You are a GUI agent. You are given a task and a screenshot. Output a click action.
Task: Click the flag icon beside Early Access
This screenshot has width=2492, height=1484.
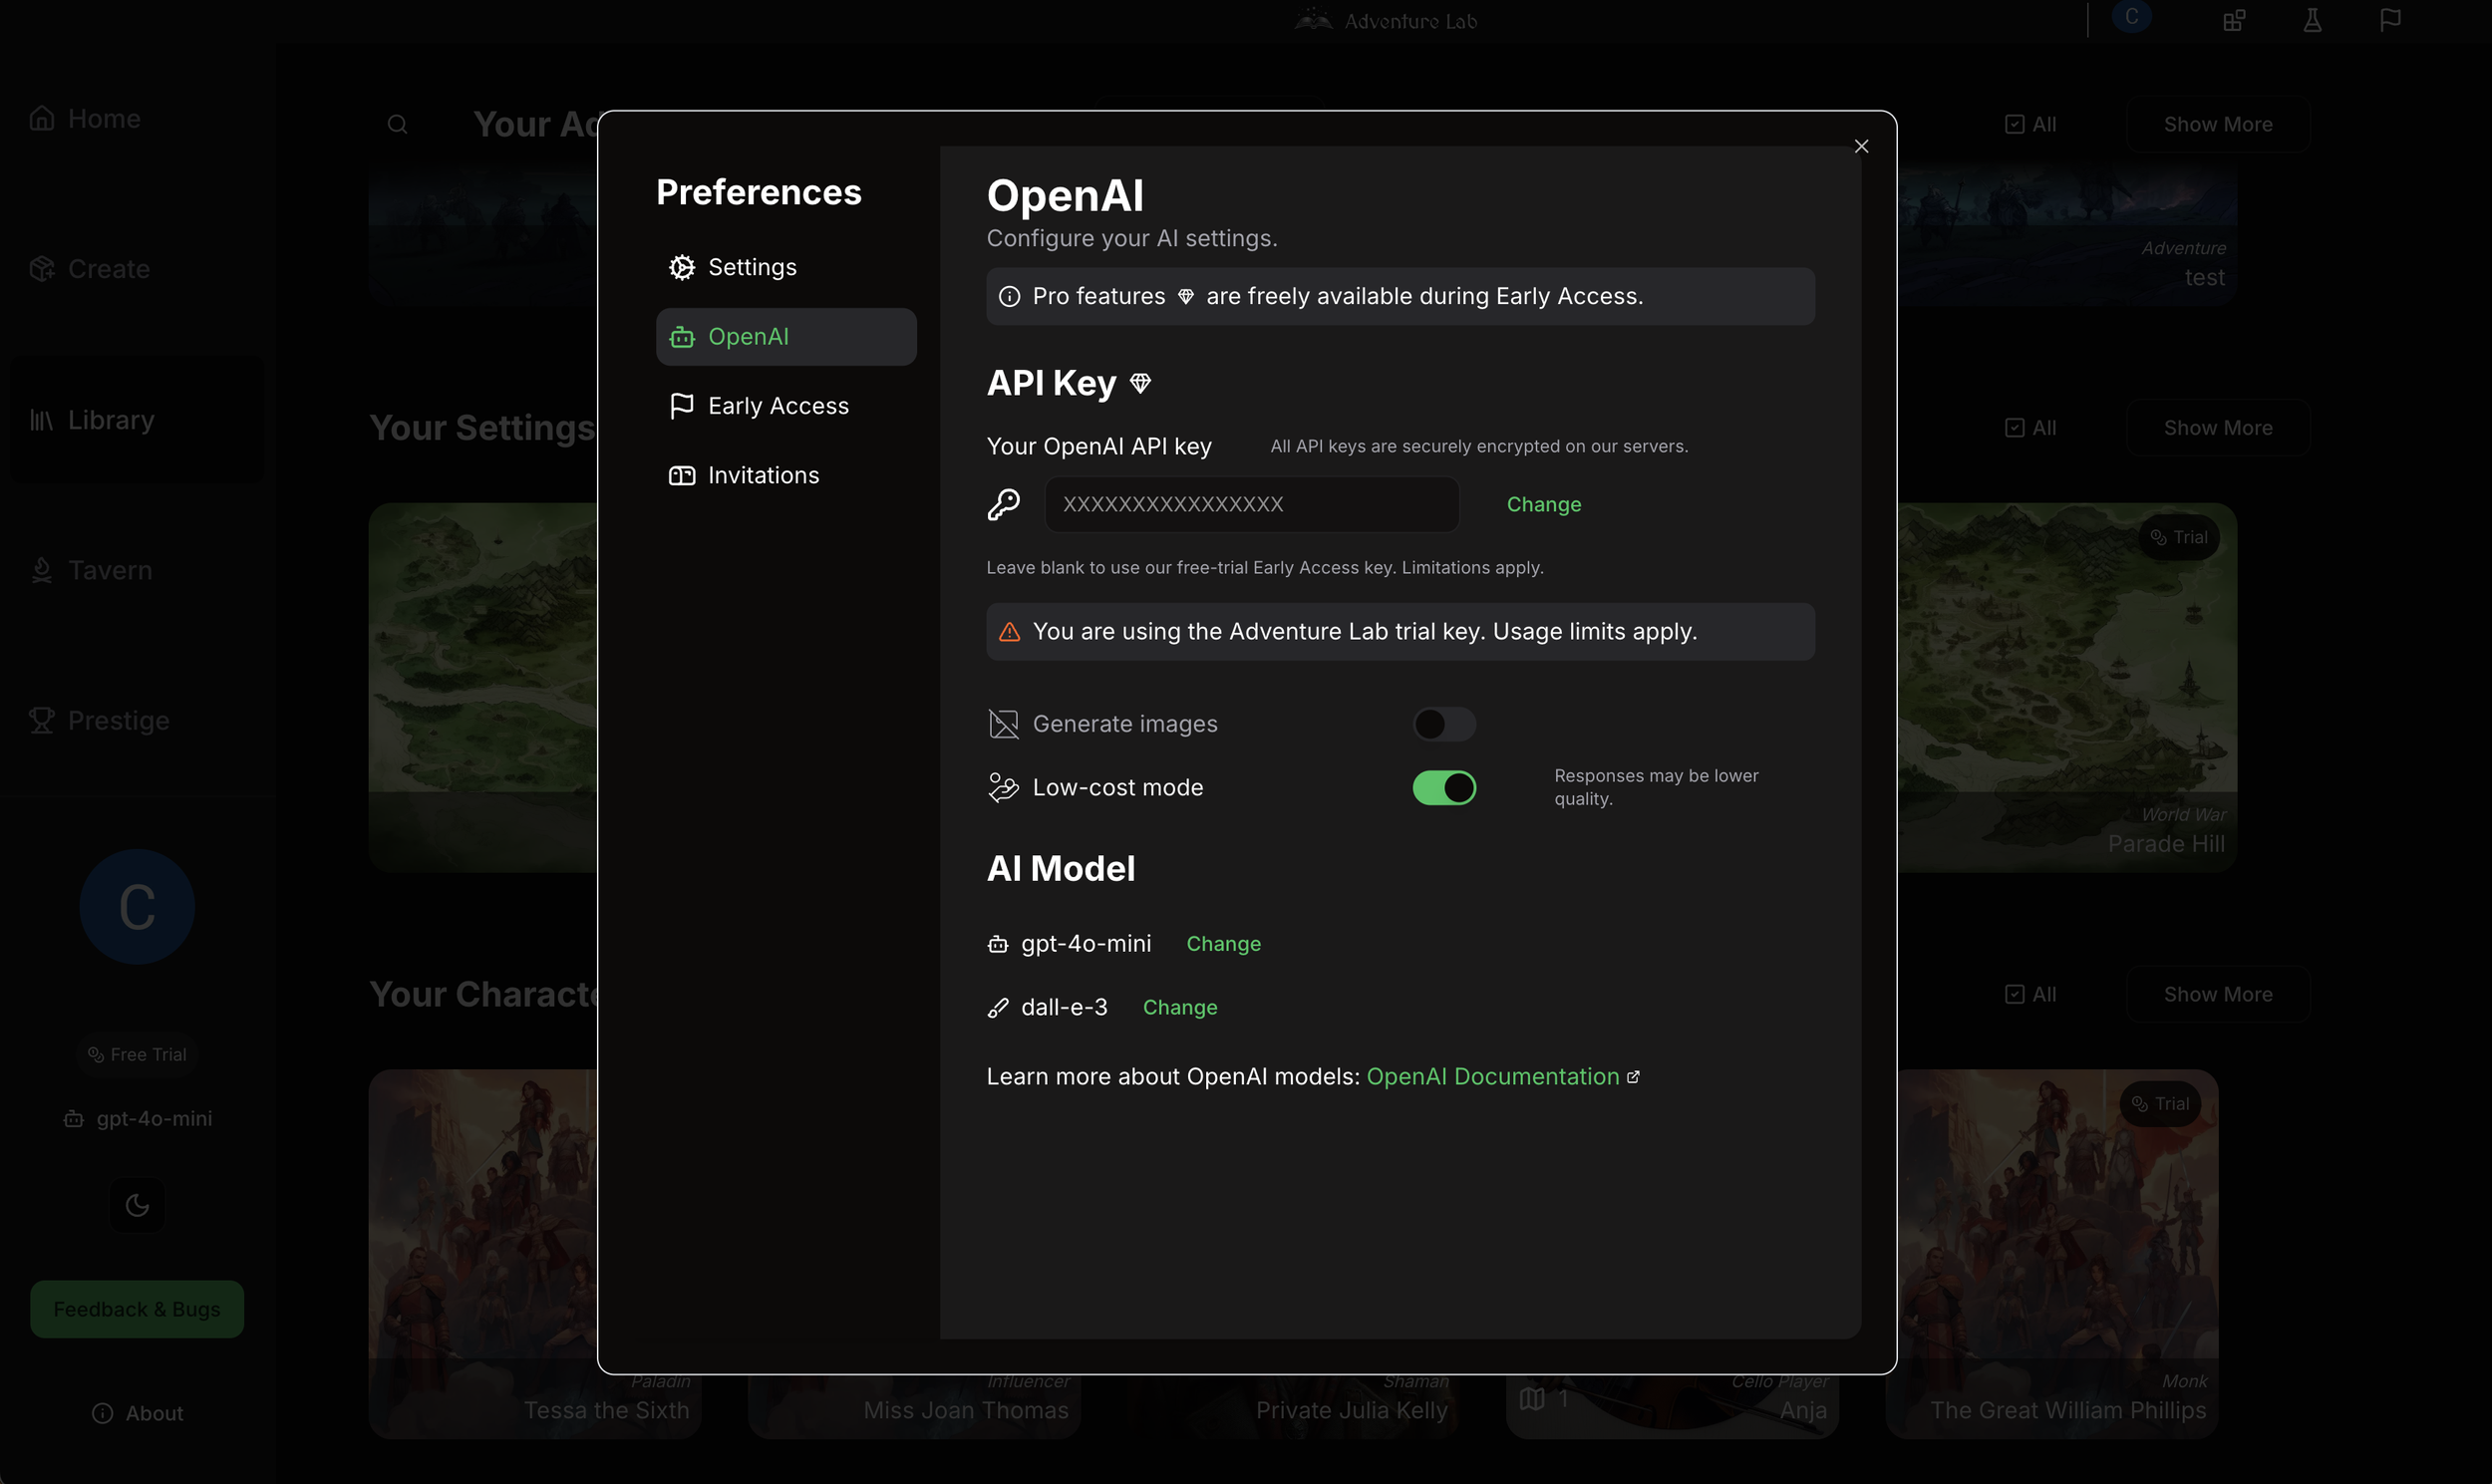point(682,406)
